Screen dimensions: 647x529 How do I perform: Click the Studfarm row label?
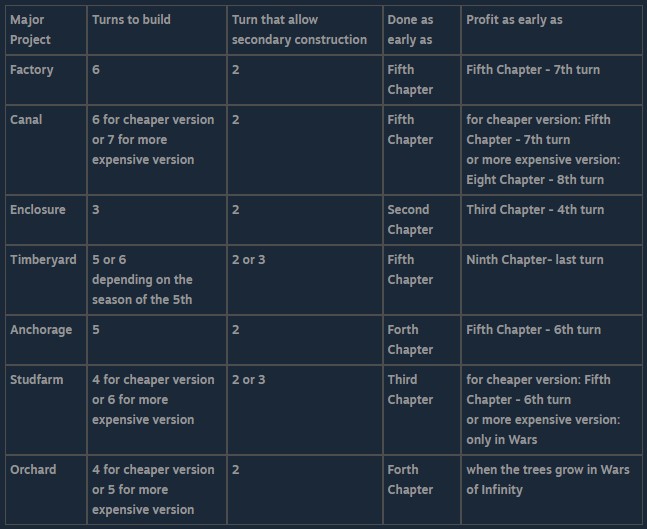[x=38, y=380]
